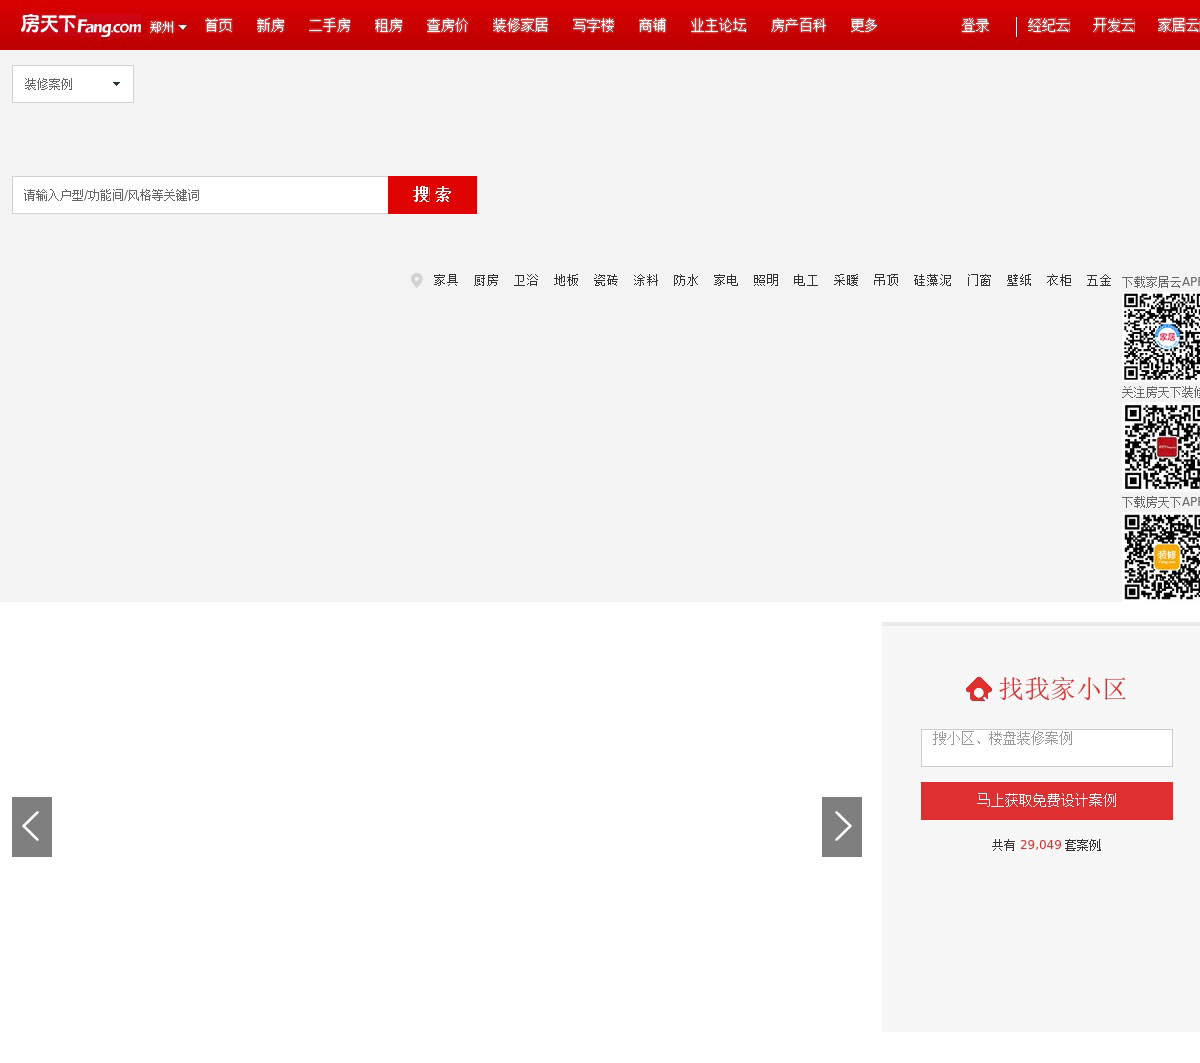Open 家居云 link in header
Viewport: 1200px width, 1063px height.
[1178, 25]
